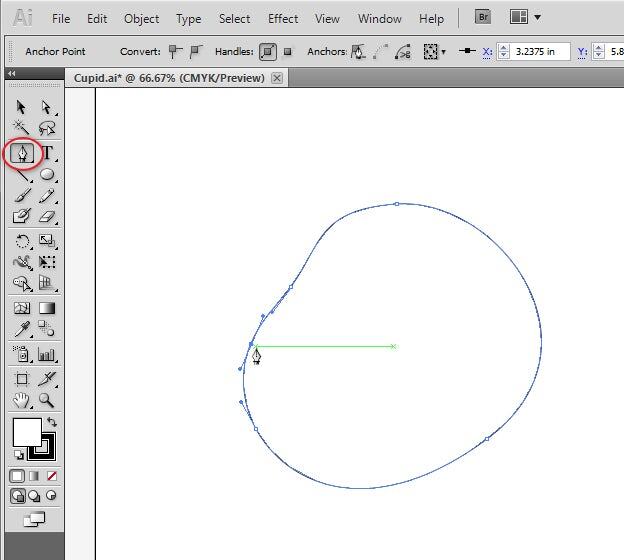Select the Eyedropper tool
Viewport: 624px width, 560px height.
(22, 329)
